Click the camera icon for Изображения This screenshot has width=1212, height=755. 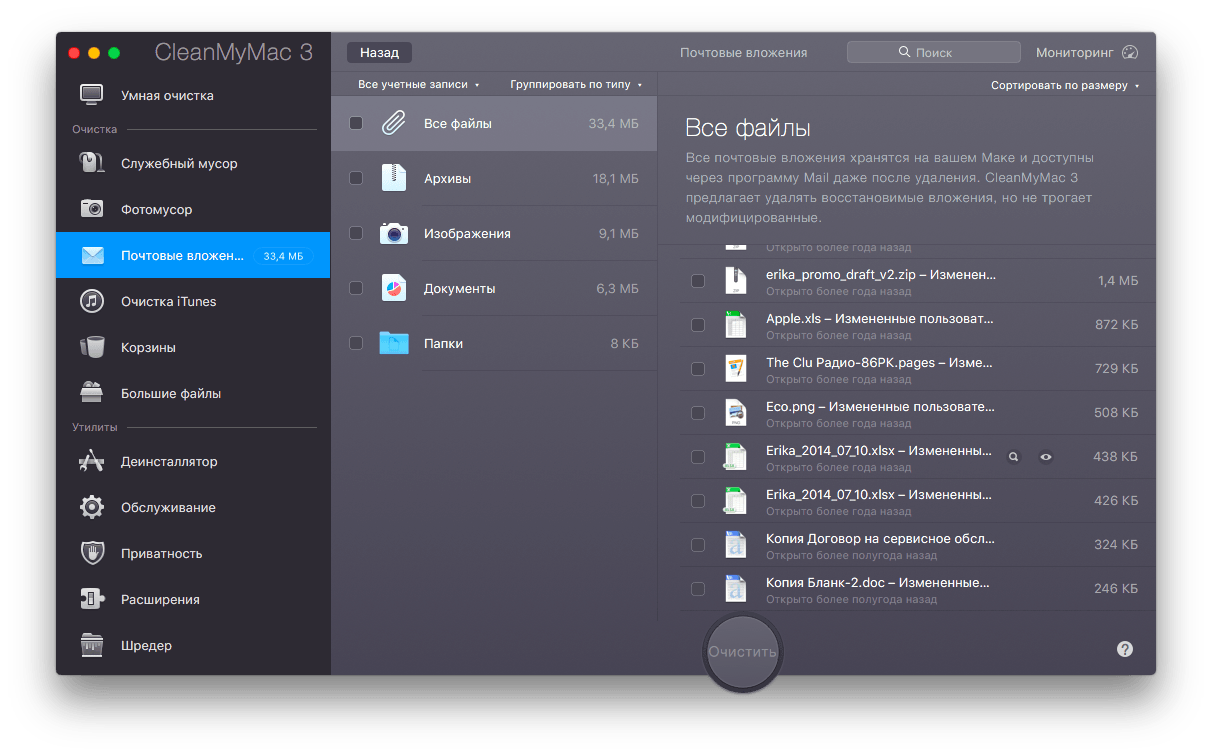coord(394,233)
